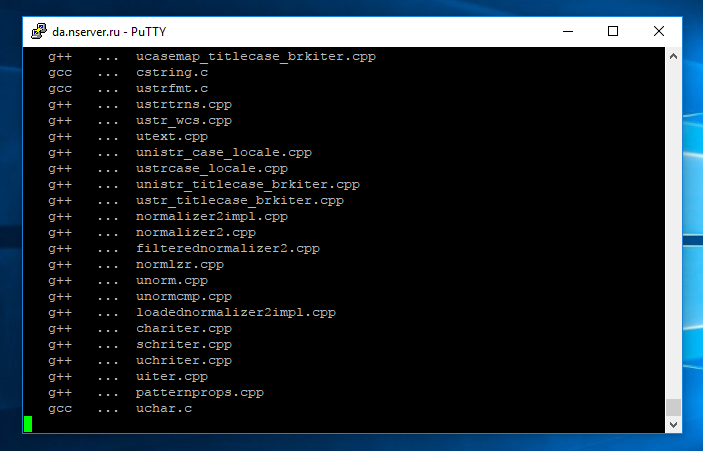Click ustrcase_locale.cpp text
The image size is (703, 451).
point(212,169)
